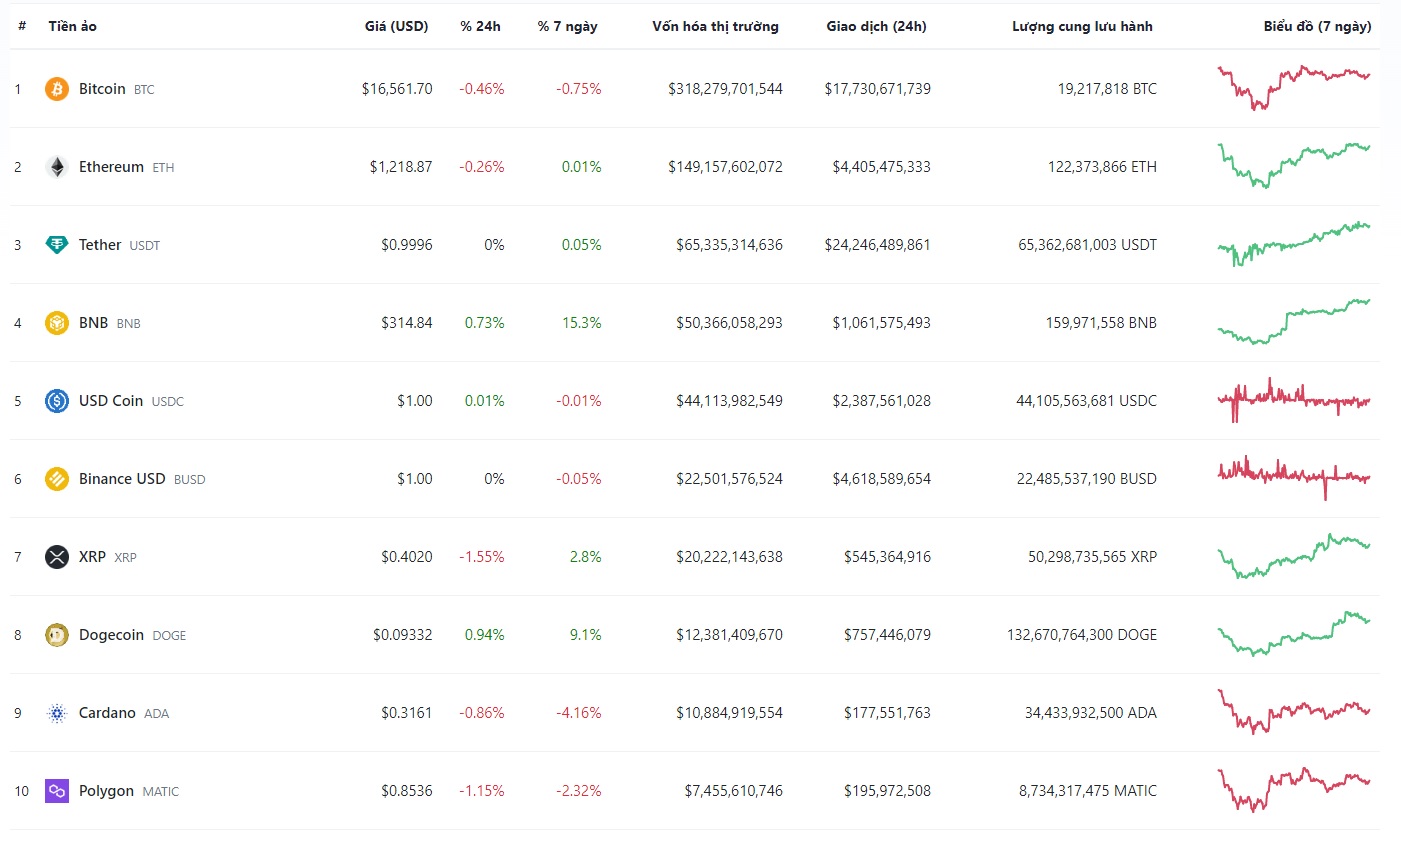Click the Dogecoin logo icon

(57, 635)
